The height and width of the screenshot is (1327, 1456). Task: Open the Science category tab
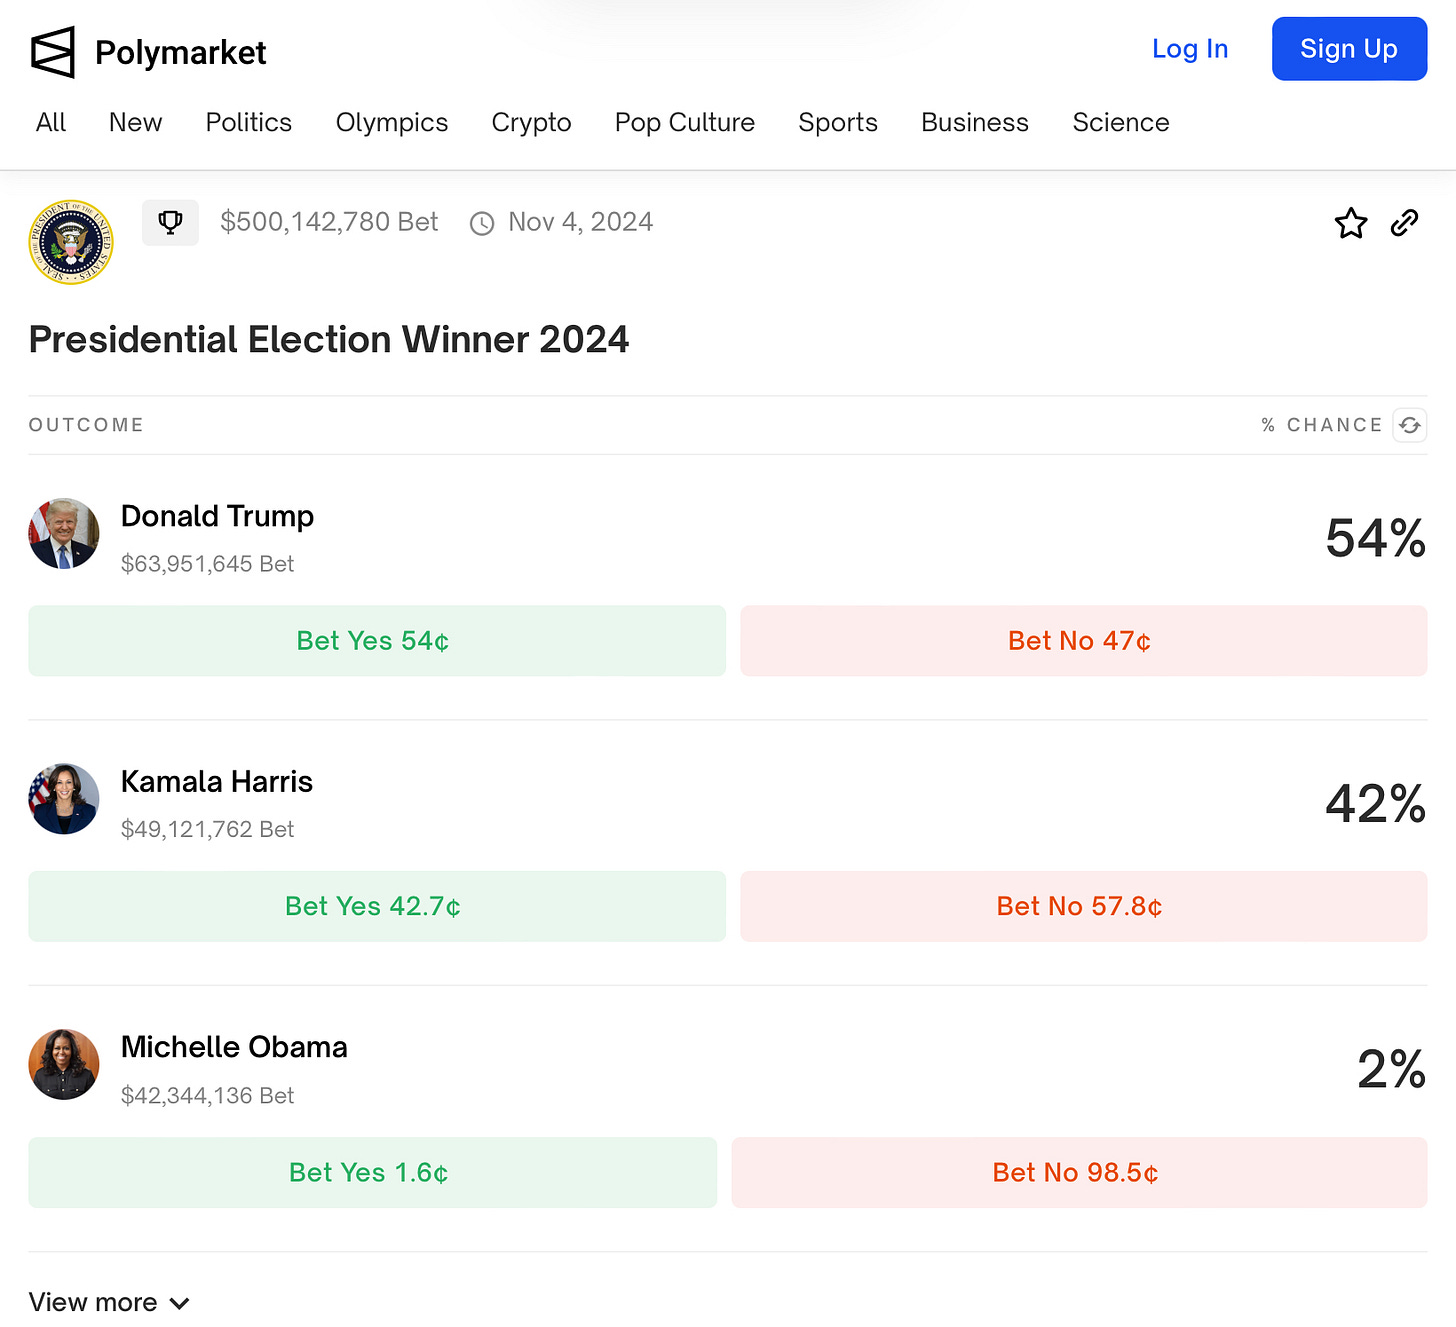coord(1121,122)
